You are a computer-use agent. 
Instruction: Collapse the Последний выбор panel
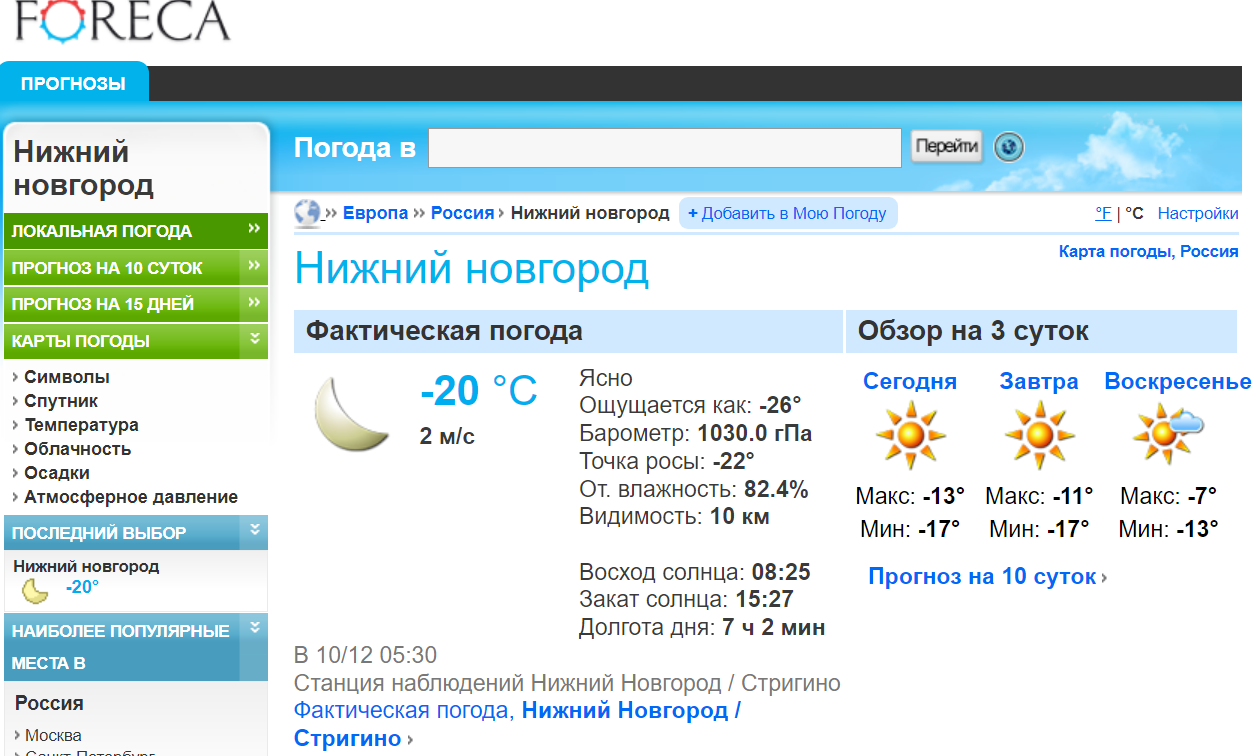[x=254, y=531]
